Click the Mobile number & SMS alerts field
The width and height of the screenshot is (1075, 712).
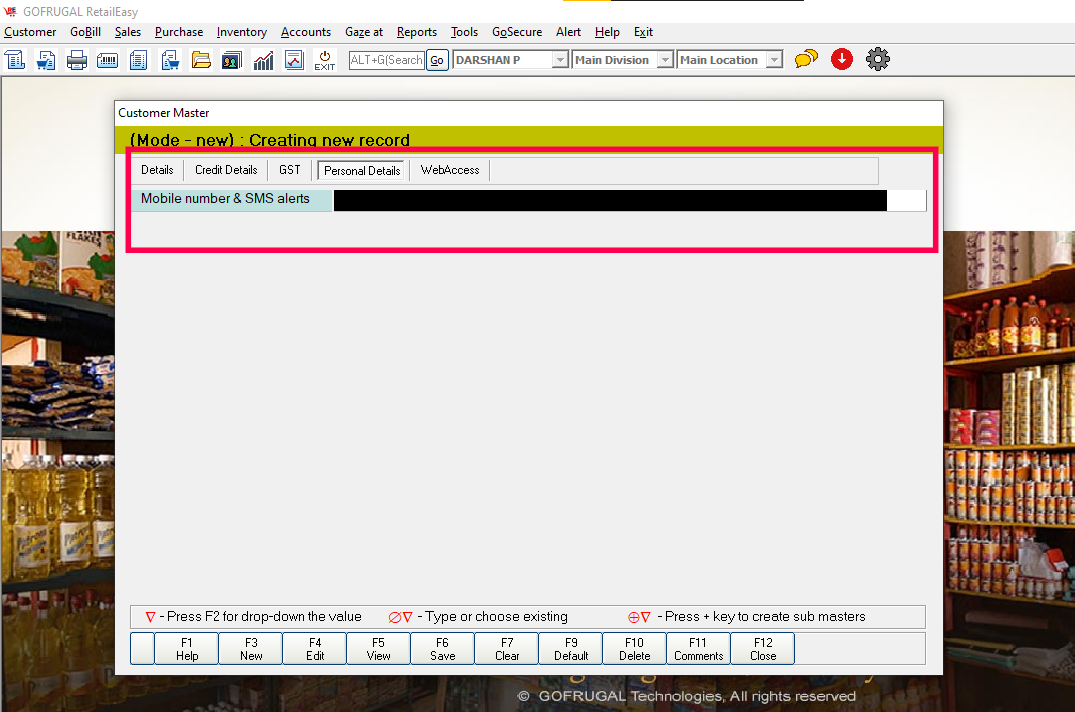629,200
